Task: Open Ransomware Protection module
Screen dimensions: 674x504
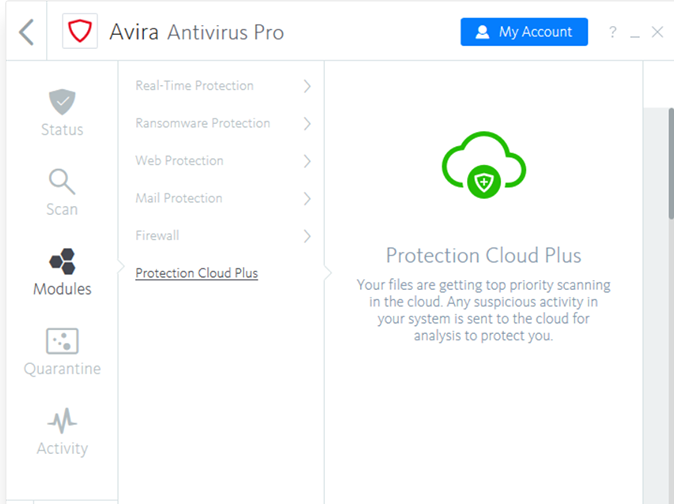Action: pos(203,123)
